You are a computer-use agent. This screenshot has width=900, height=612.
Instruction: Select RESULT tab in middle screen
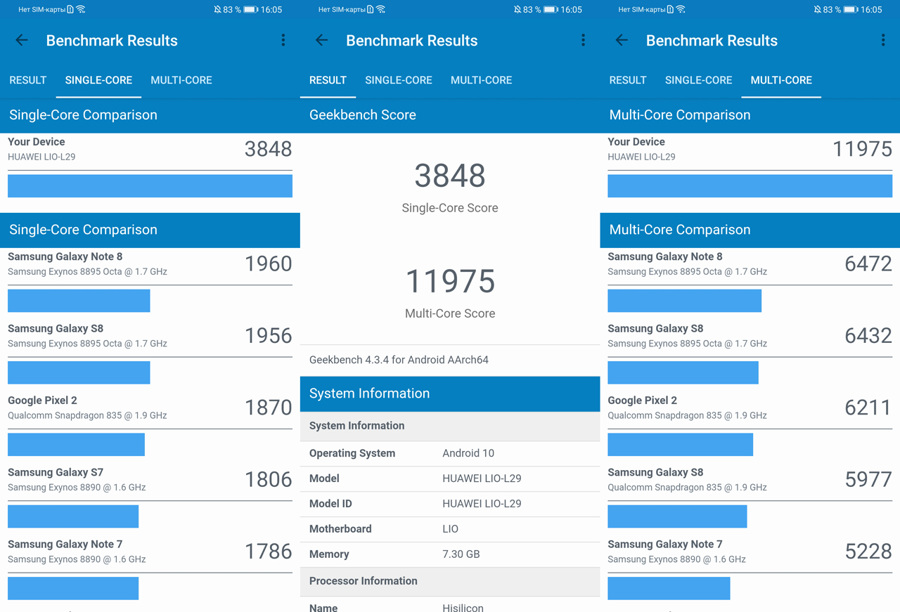pos(328,80)
